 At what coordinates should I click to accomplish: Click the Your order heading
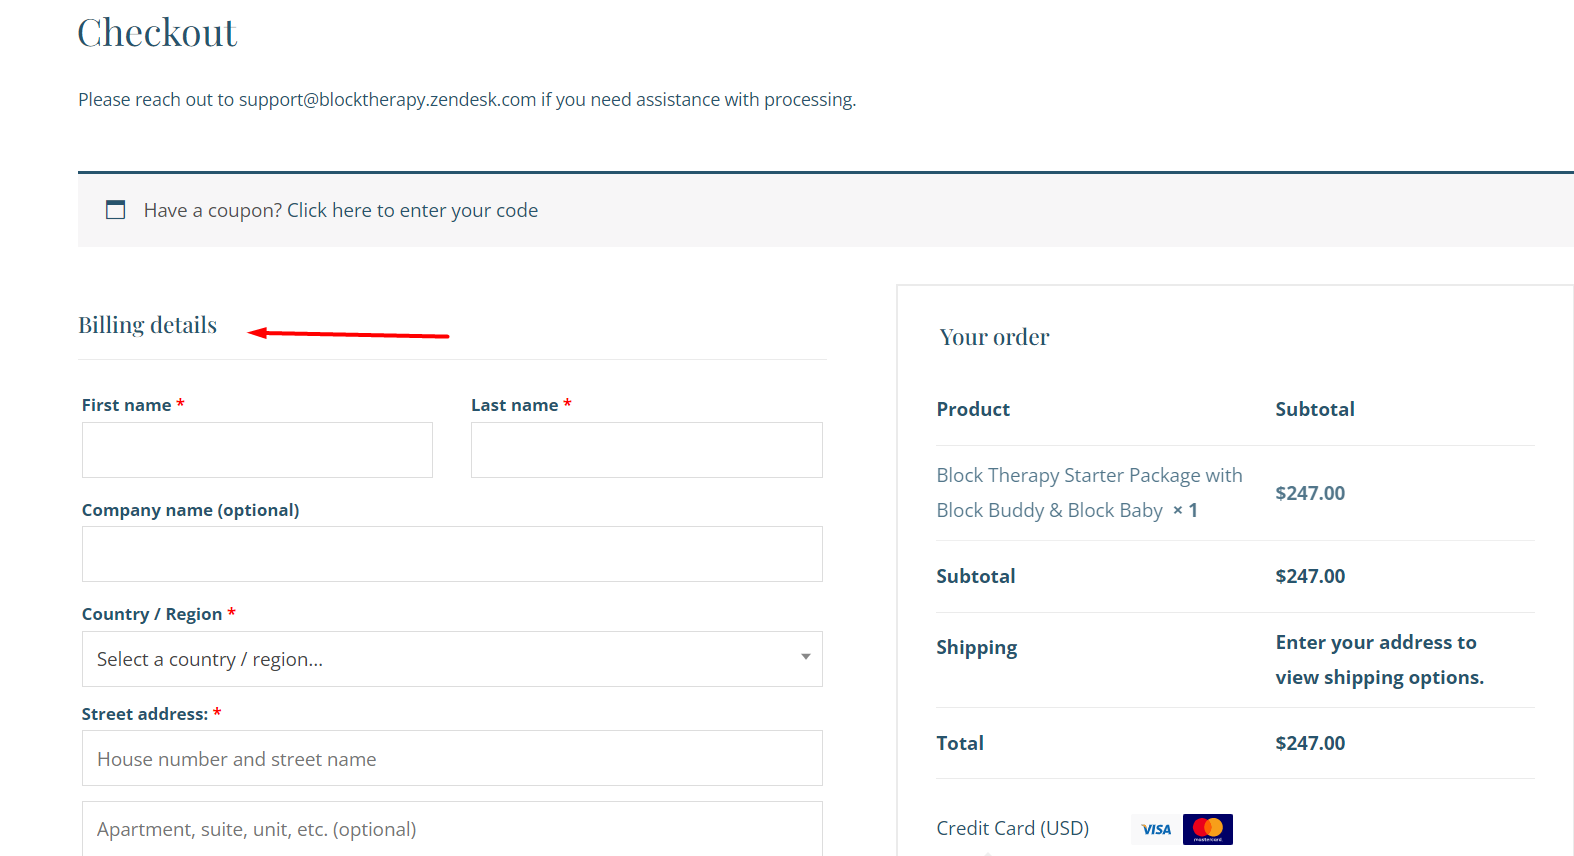point(994,337)
